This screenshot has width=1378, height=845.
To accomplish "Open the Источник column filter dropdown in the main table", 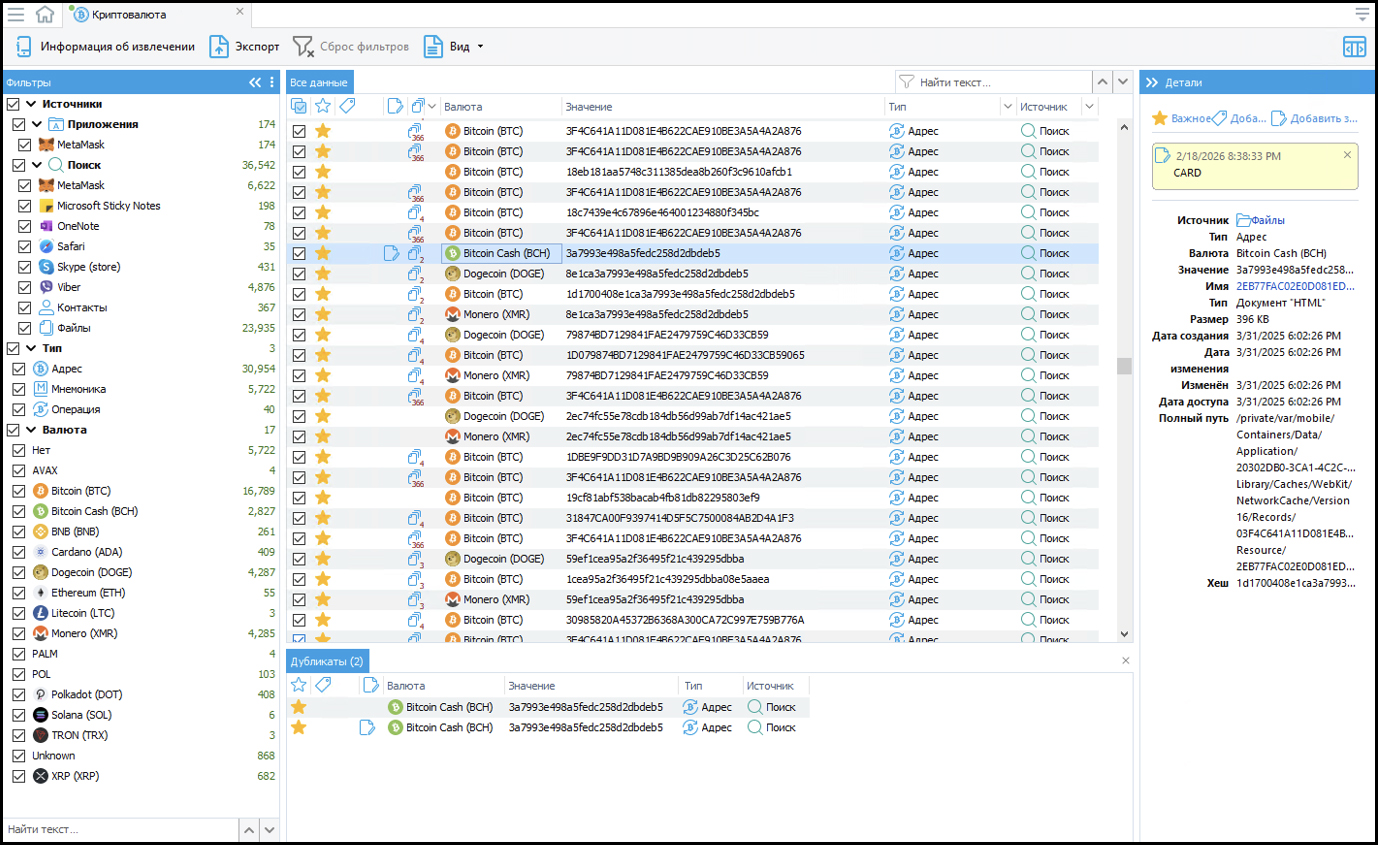I will pos(1089,106).
